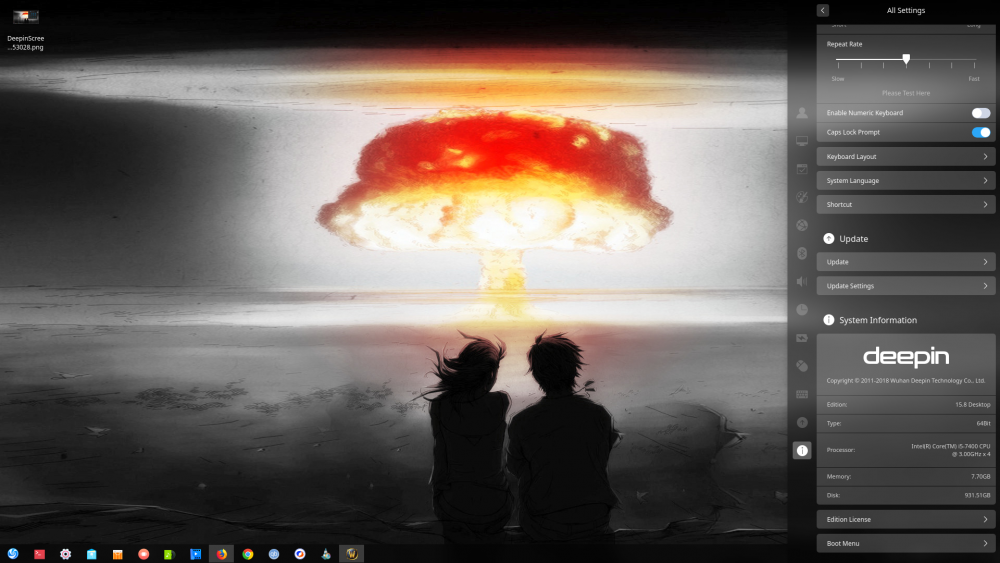This screenshot has width=1000, height=563.
Task: Expand Edition License row
Action: [906, 519]
